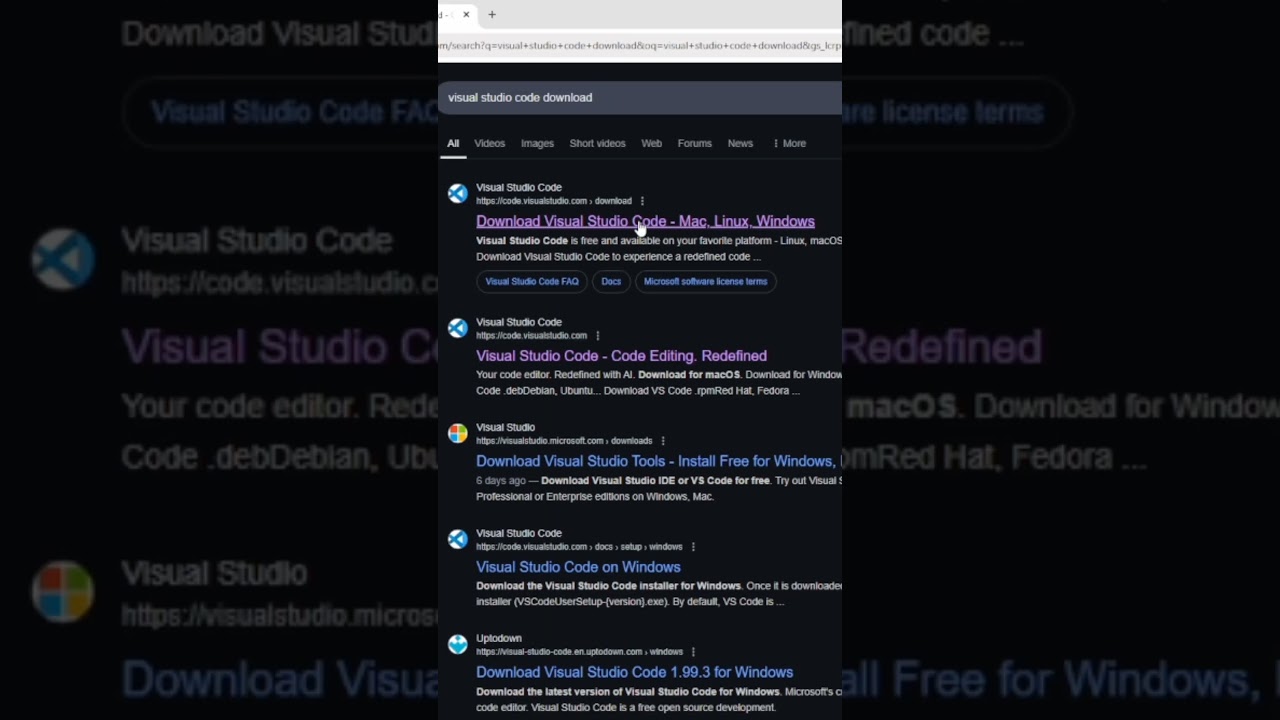Open the Forums tab
Screen dimensions: 1280x720
click(694, 143)
